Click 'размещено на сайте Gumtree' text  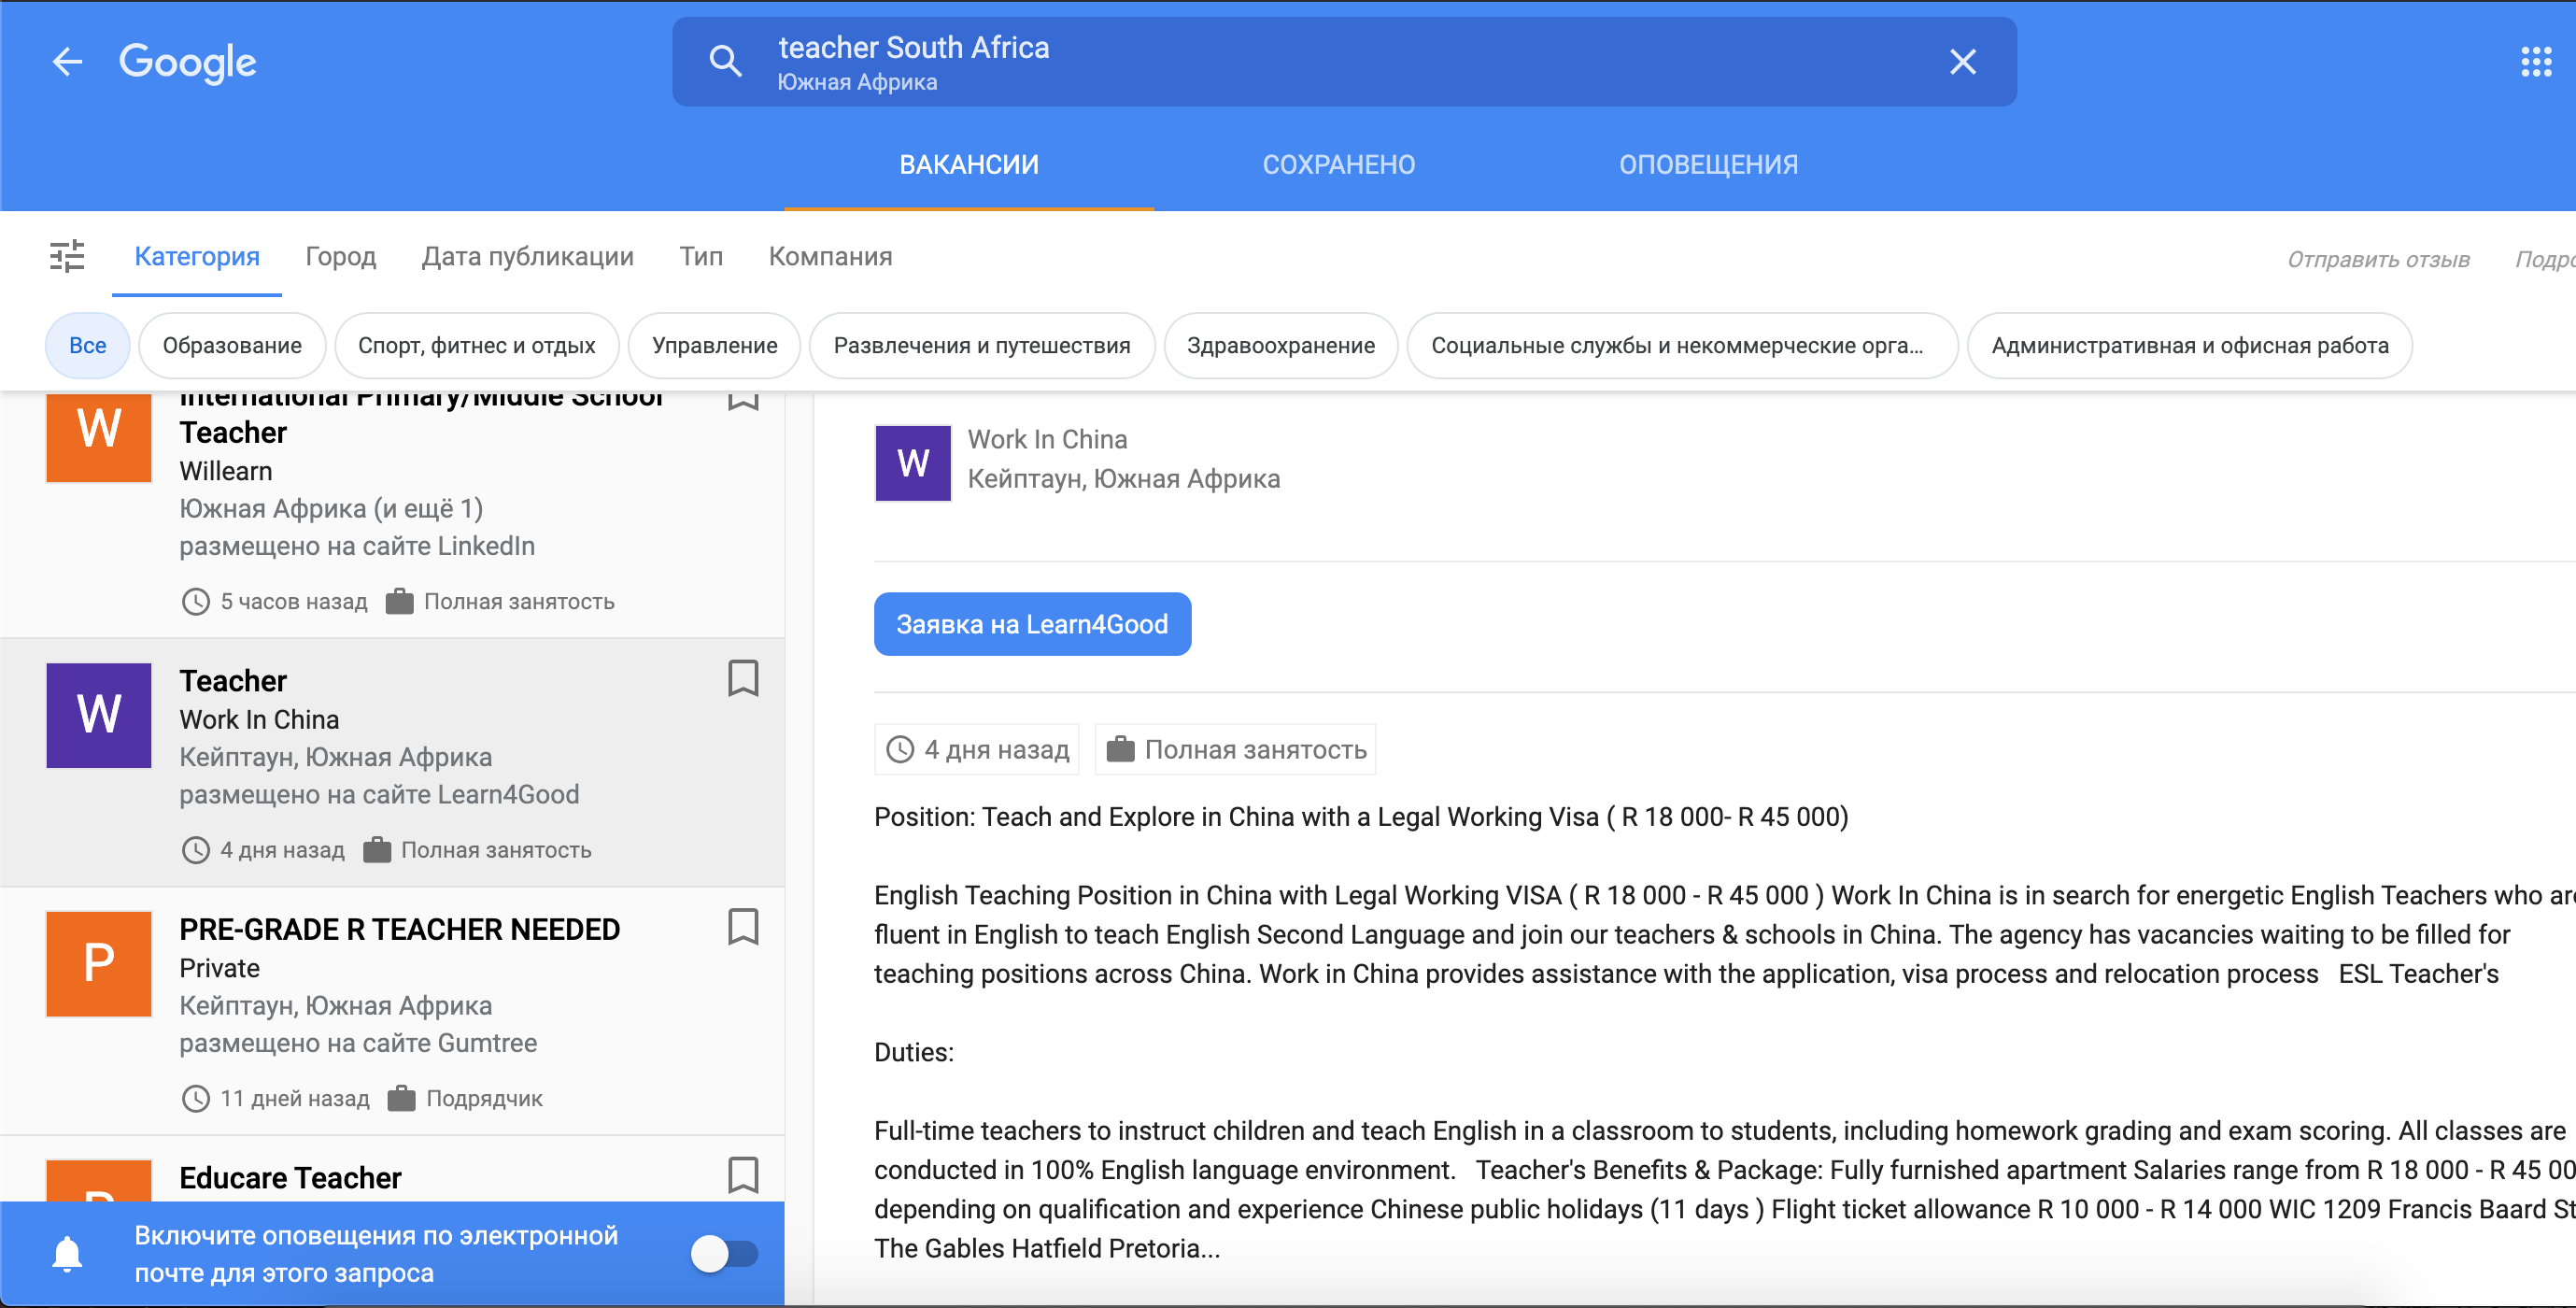[x=358, y=1043]
